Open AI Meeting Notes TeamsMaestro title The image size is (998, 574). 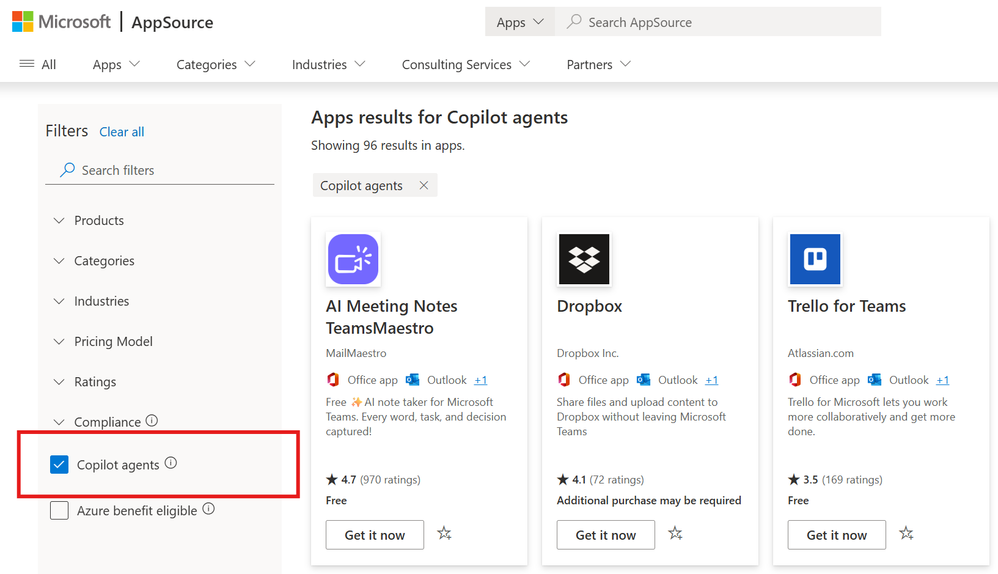391,317
